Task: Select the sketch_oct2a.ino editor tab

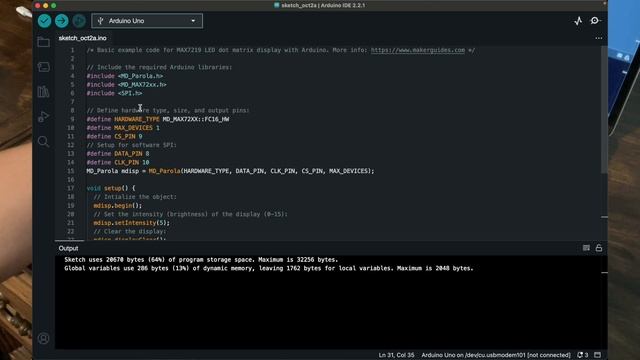Action: pyautogui.click(x=82, y=38)
